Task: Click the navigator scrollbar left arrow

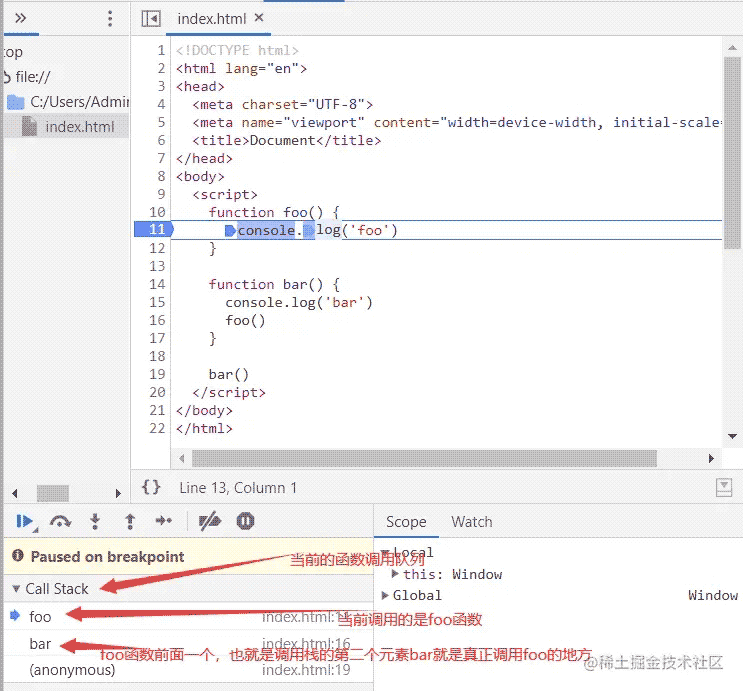Action: (15, 493)
